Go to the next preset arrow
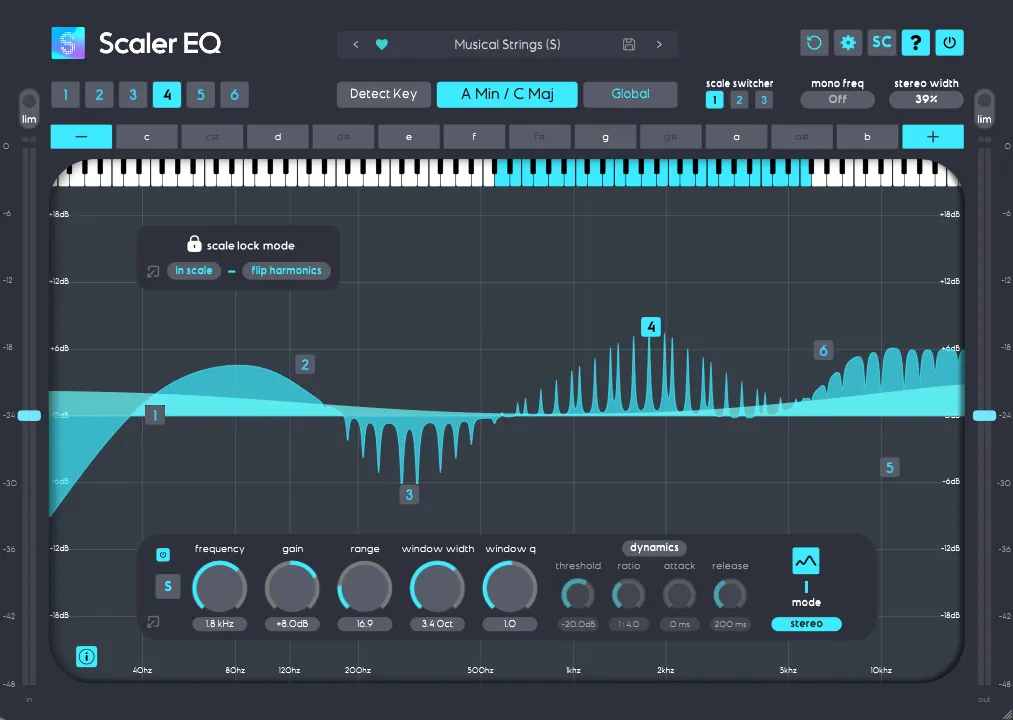The image size is (1013, 720). 659,45
